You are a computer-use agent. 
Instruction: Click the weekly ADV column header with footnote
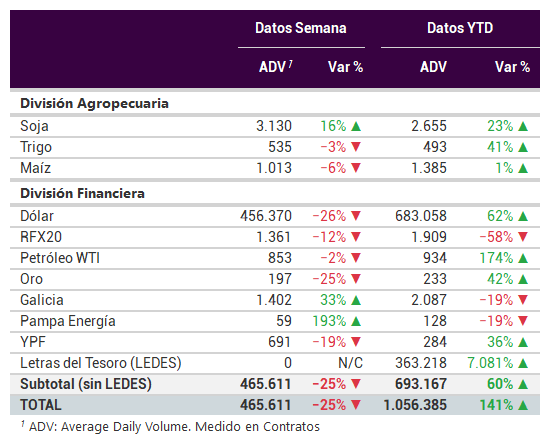(x=276, y=67)
